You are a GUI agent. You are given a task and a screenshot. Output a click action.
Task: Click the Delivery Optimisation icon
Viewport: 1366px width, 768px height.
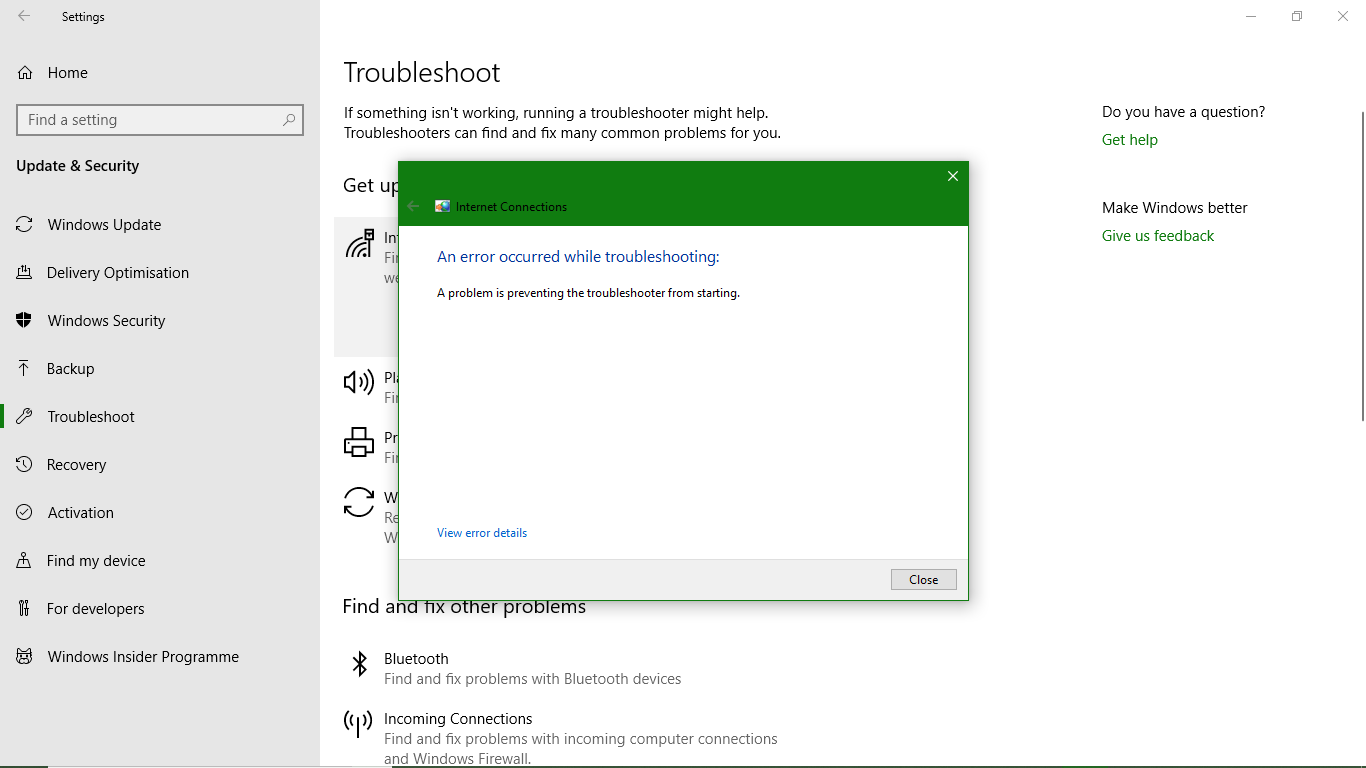coord(25,273)
